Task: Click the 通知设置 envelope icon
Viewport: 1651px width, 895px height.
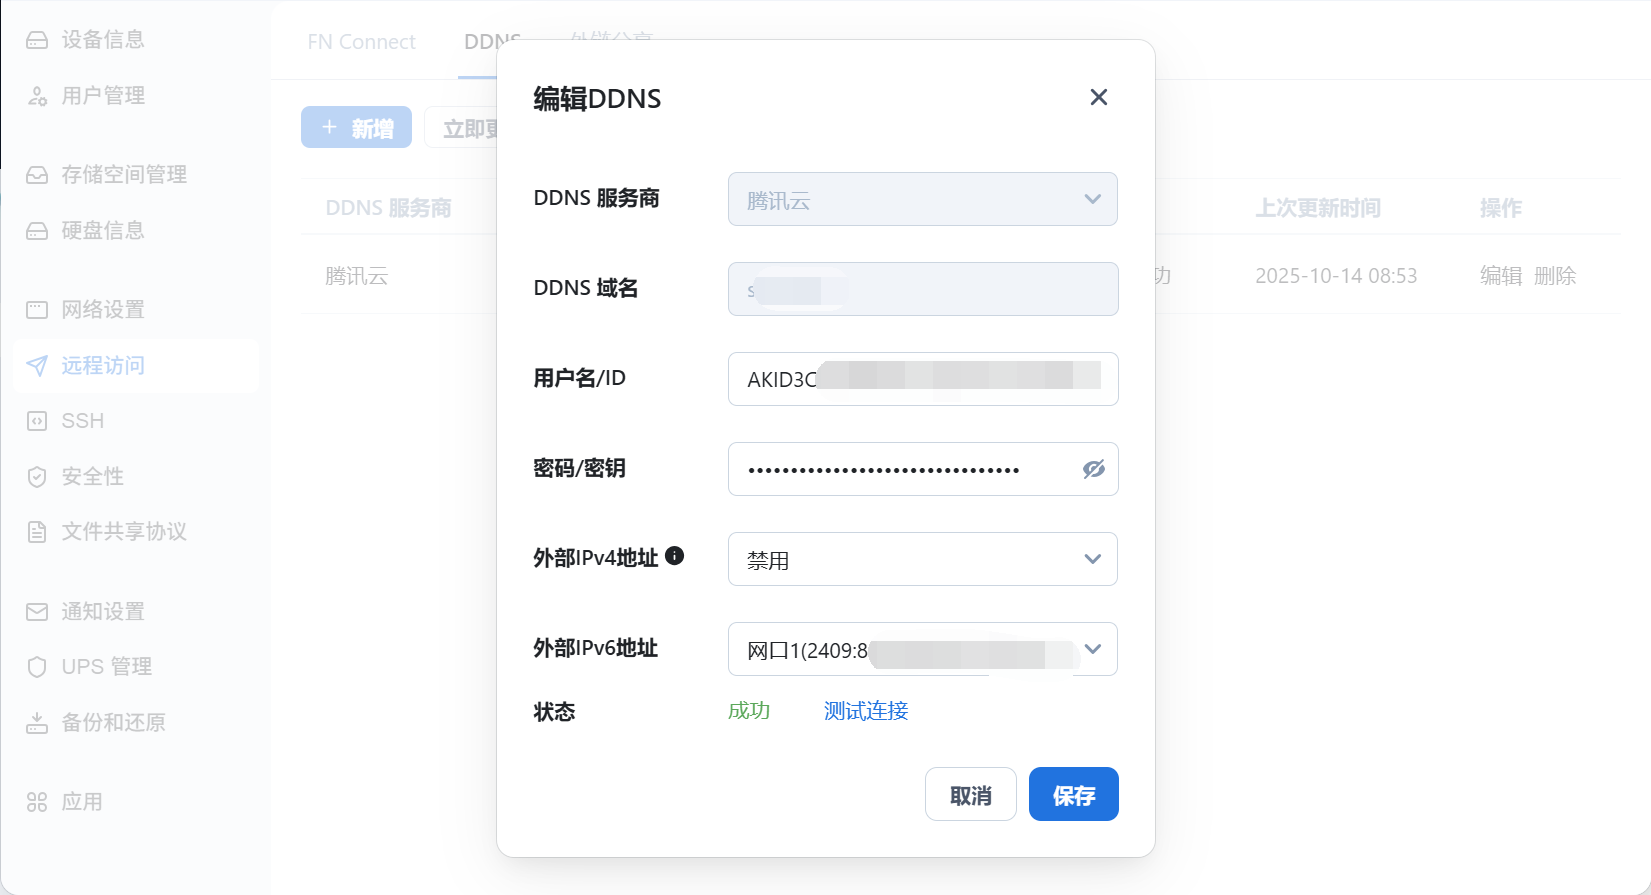Action: click(x=37, y=612)
